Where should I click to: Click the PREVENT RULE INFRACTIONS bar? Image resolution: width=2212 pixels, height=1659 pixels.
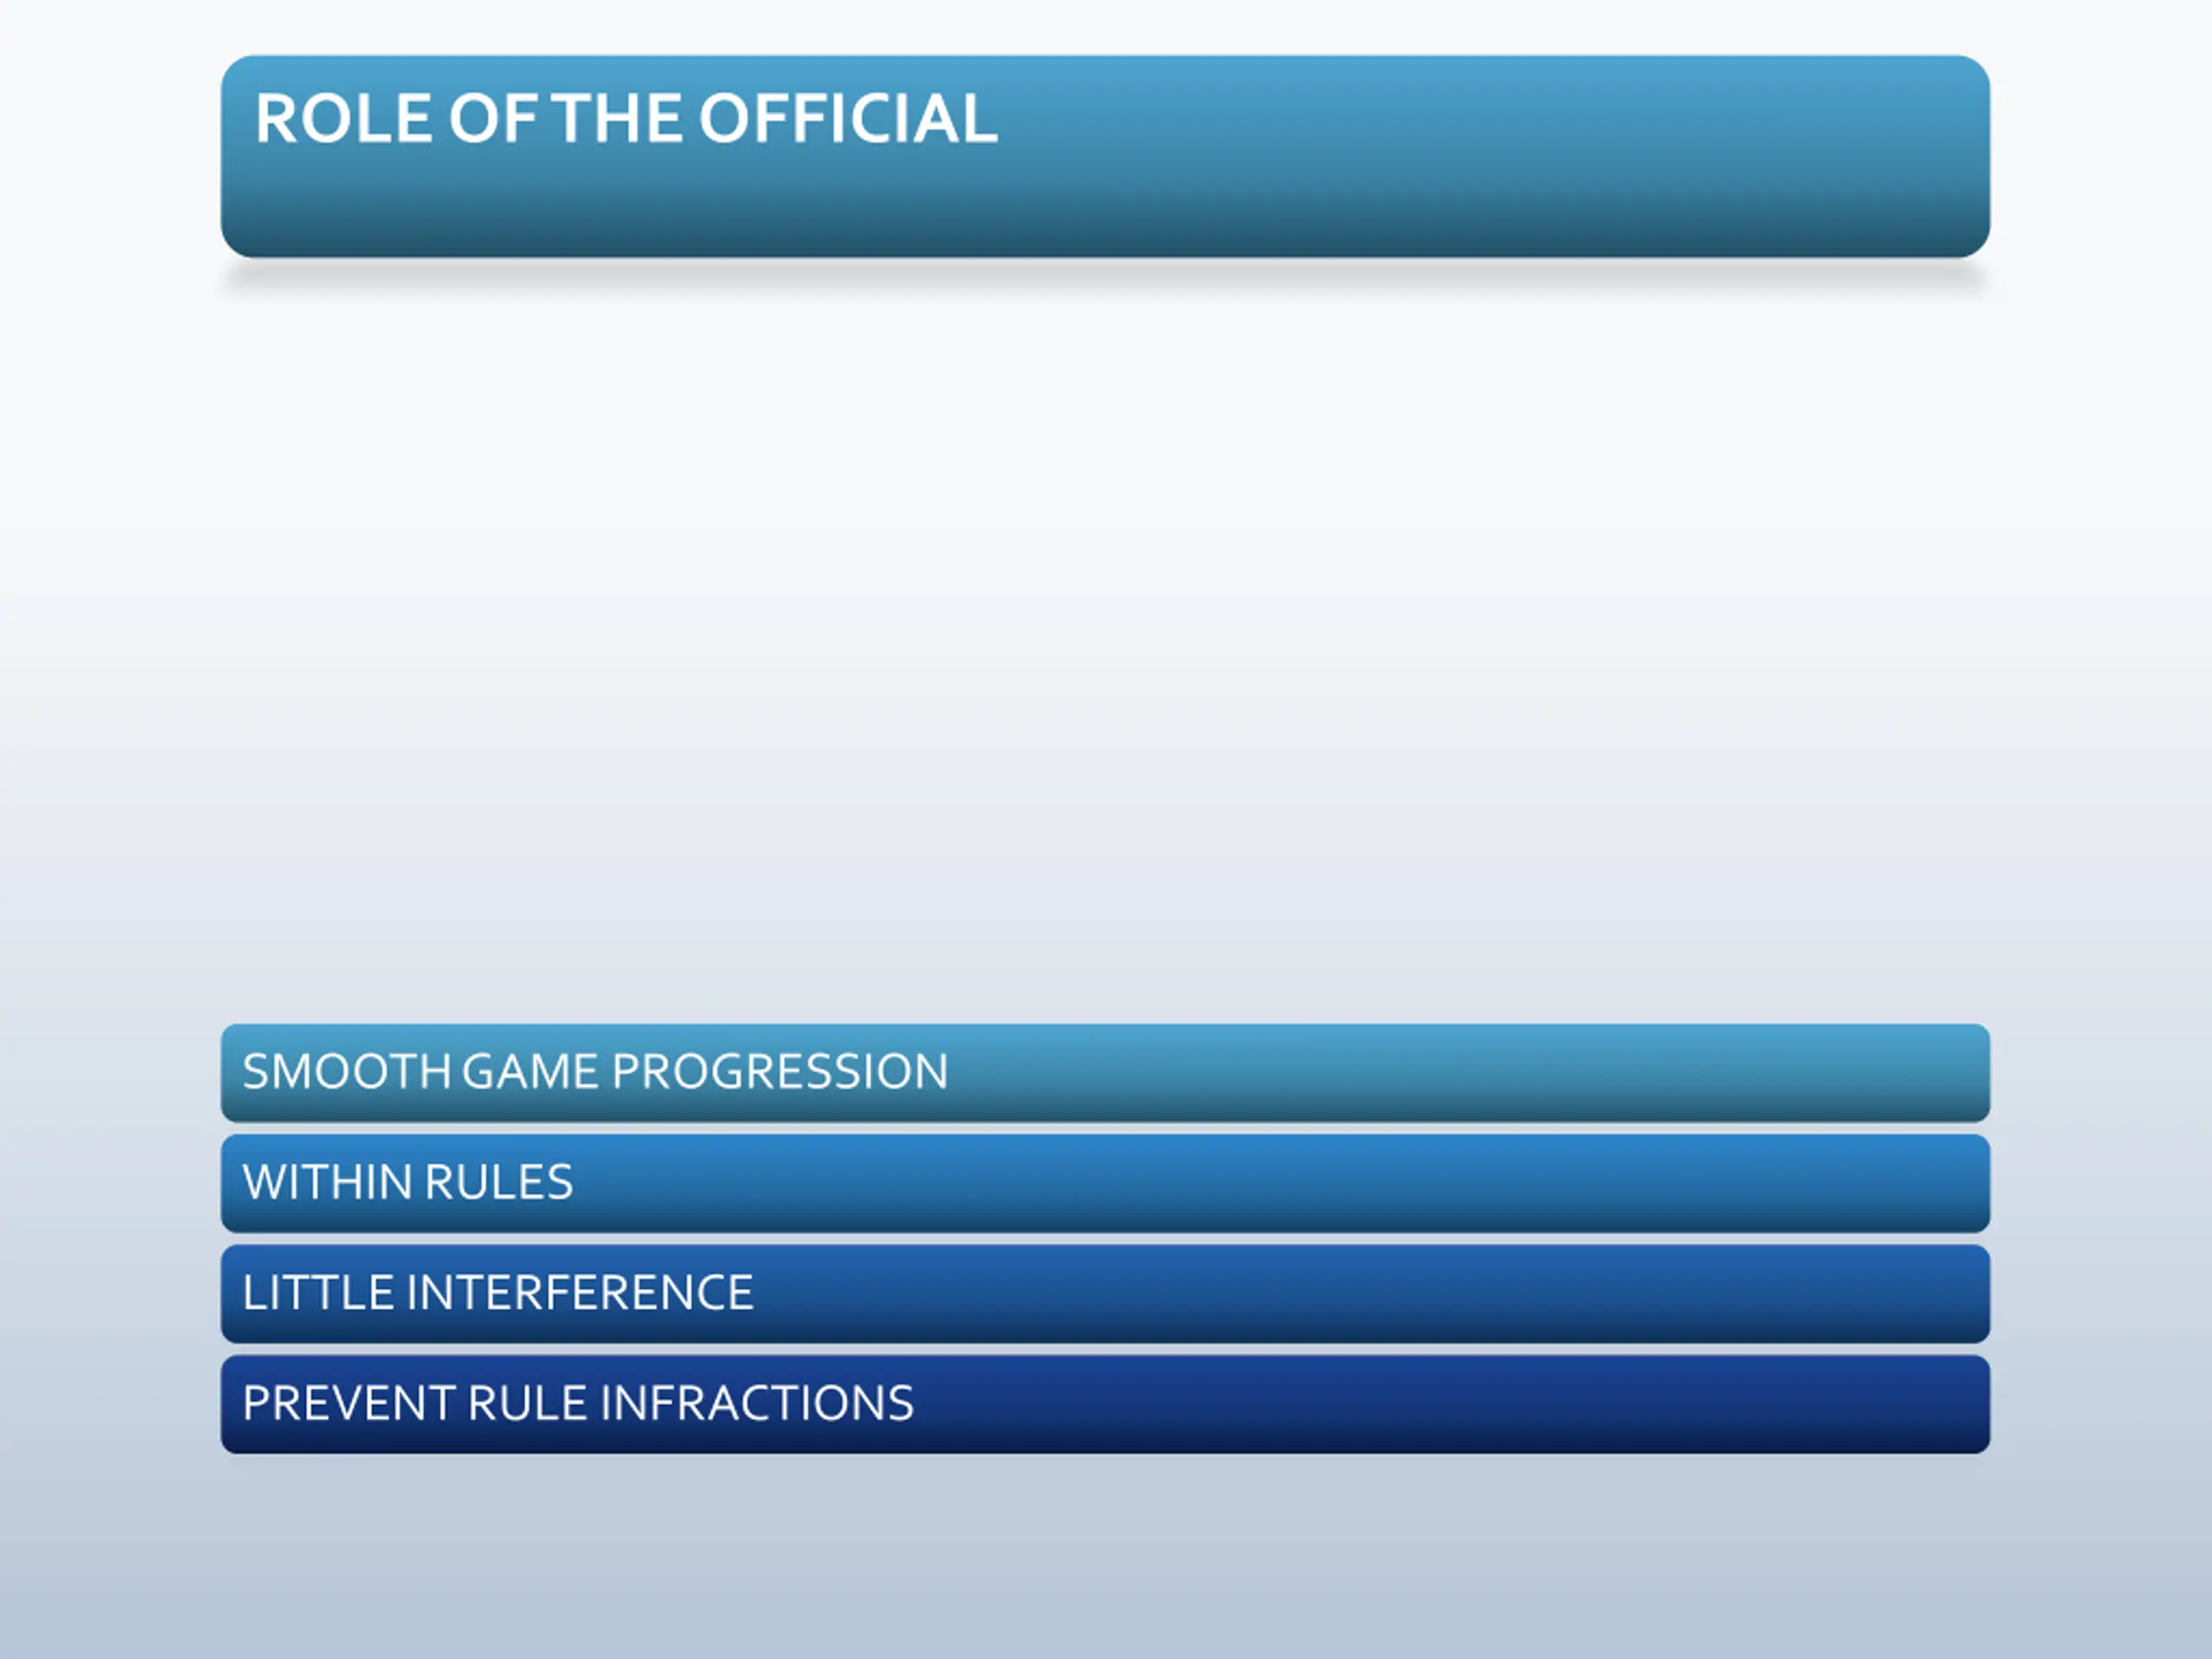tap(1105, 1404)
